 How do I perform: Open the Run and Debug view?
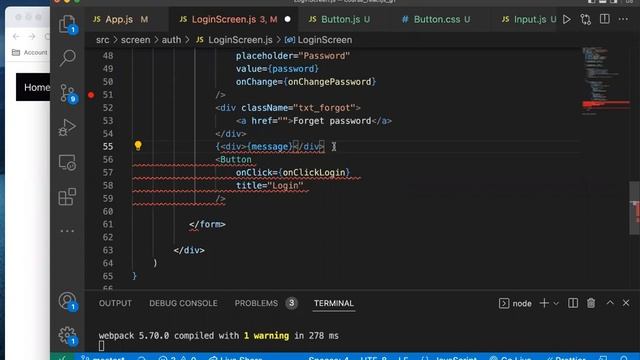tap(67, 127)
